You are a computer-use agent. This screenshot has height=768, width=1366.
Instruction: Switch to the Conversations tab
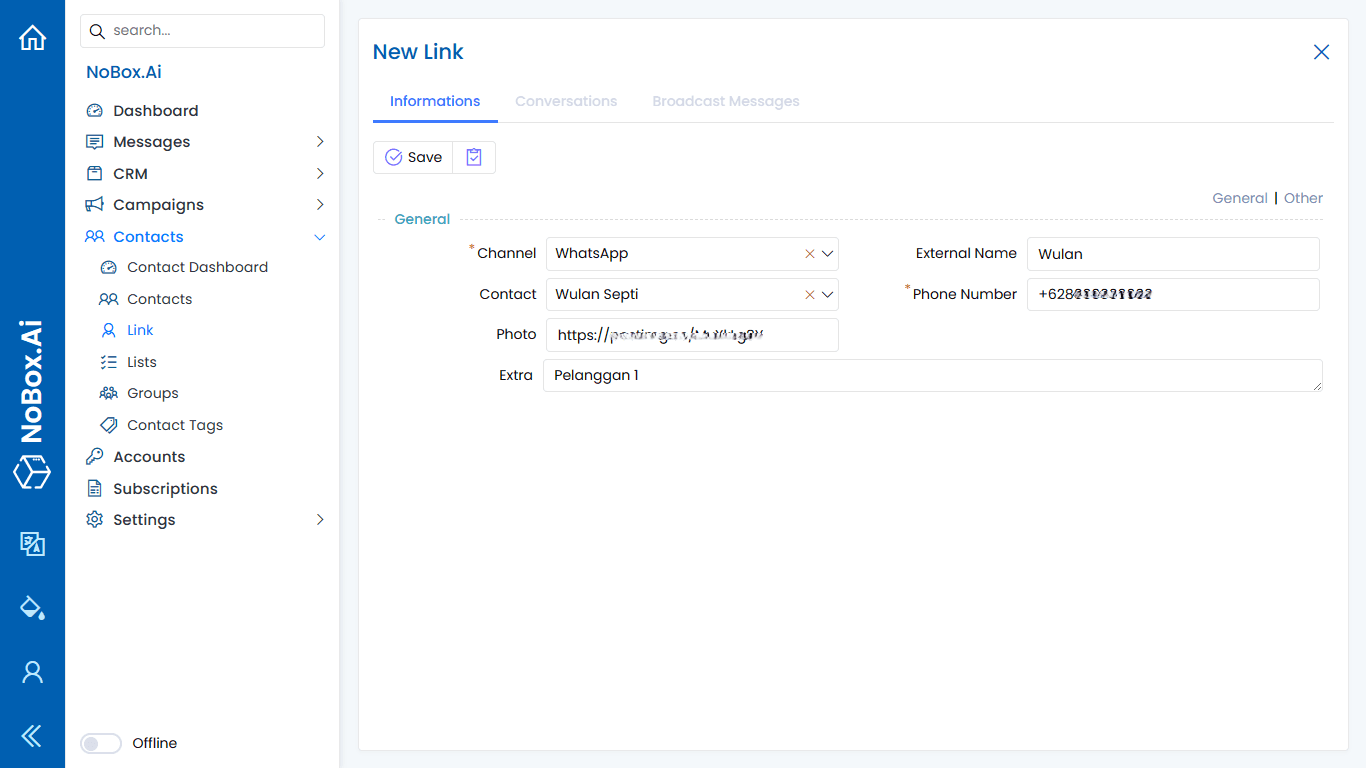tap(566, 101)
